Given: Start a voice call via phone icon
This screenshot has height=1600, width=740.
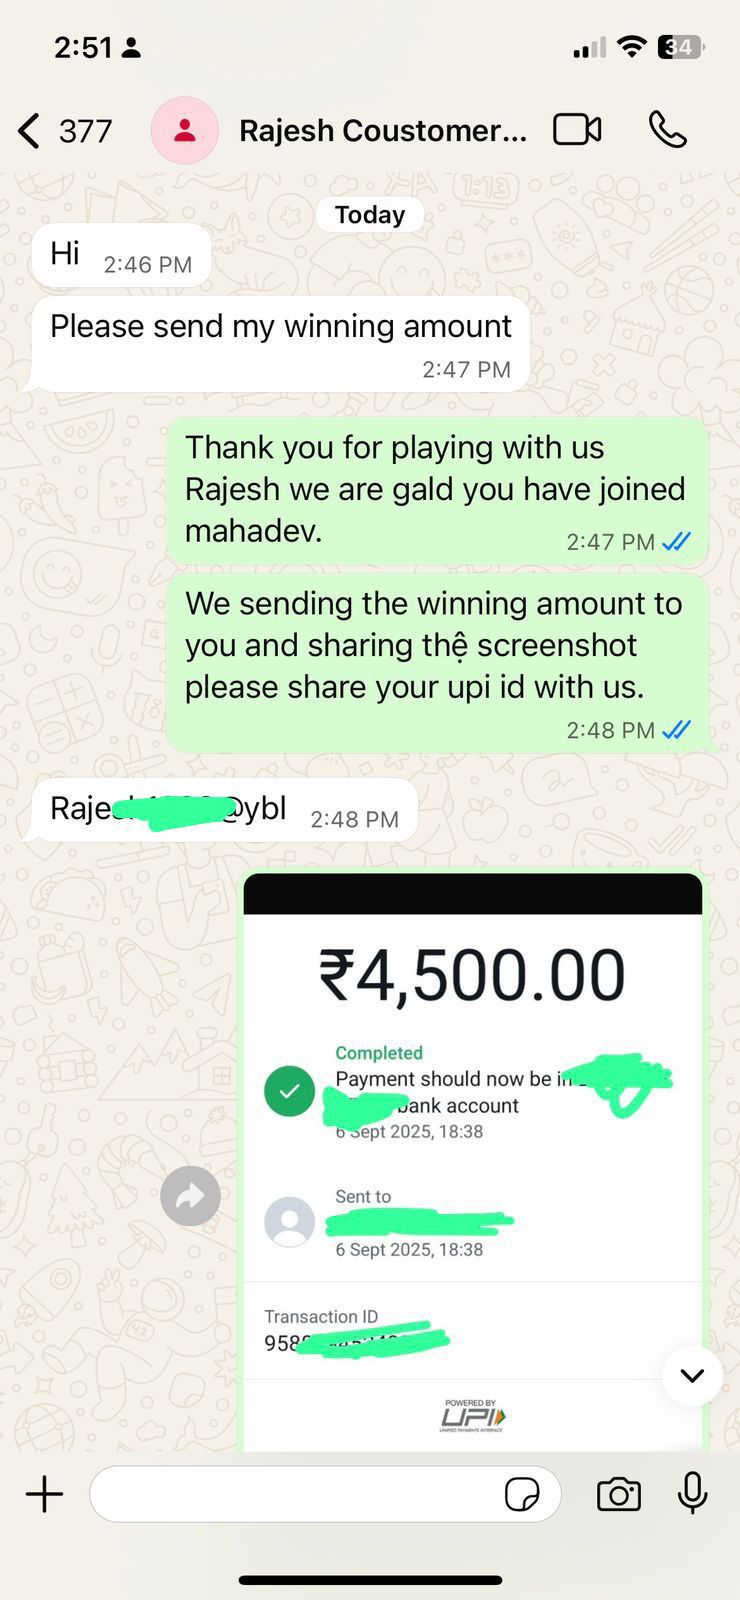Looking at the screenshot, I should [x=667, y=130].
